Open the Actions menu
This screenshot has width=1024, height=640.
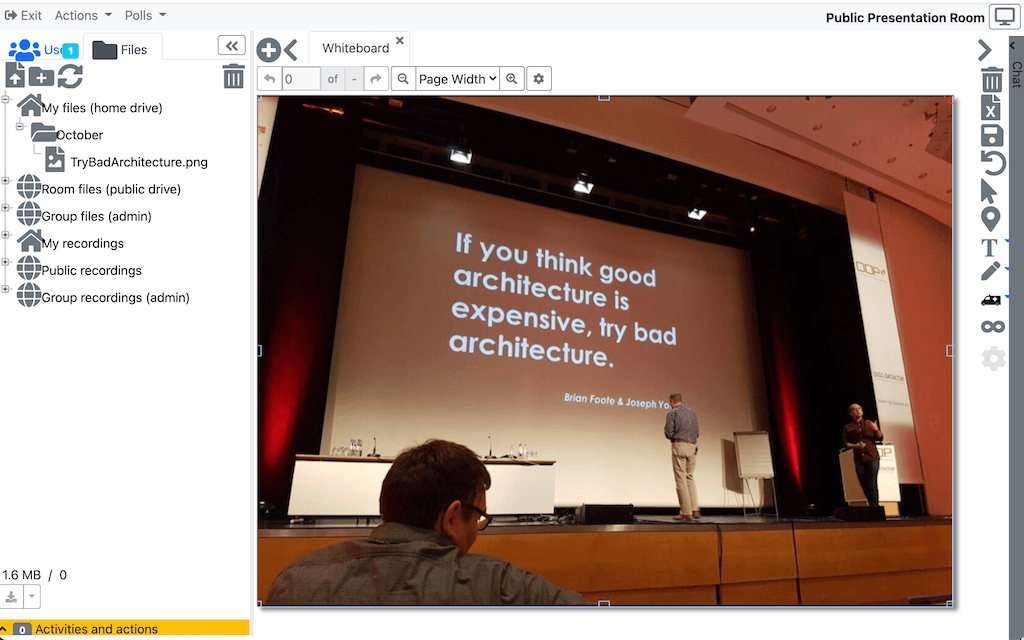pyautogui.click(x=76, y=15)
